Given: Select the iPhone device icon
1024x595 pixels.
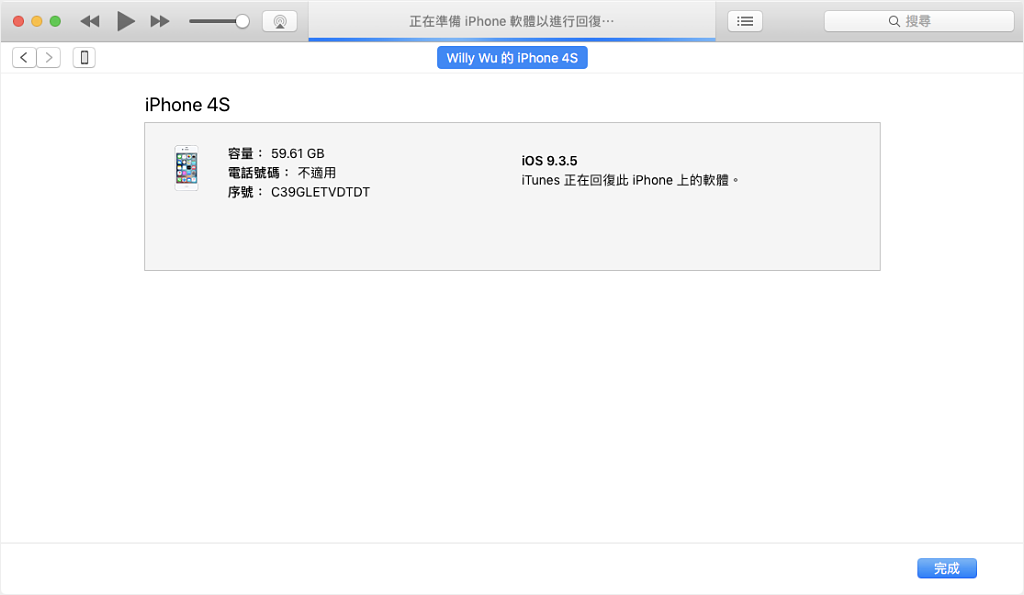Looking at the screenshot, I should [x=84, y=57].
